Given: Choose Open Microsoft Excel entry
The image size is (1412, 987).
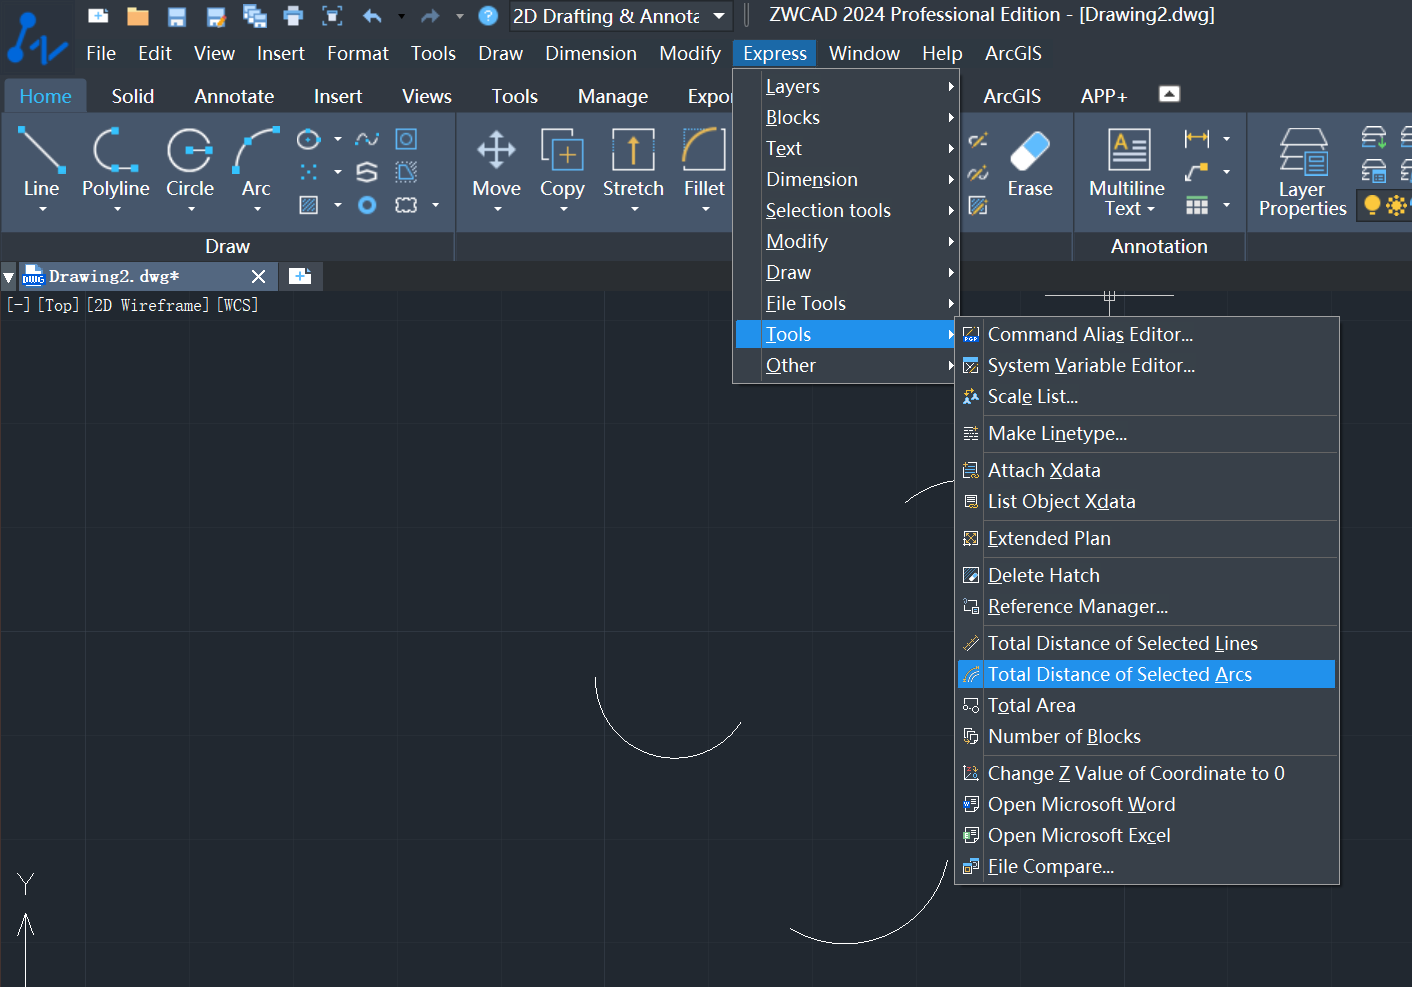Looking at the screenshot, I should pyautogui.click(x=1146, y=835).
